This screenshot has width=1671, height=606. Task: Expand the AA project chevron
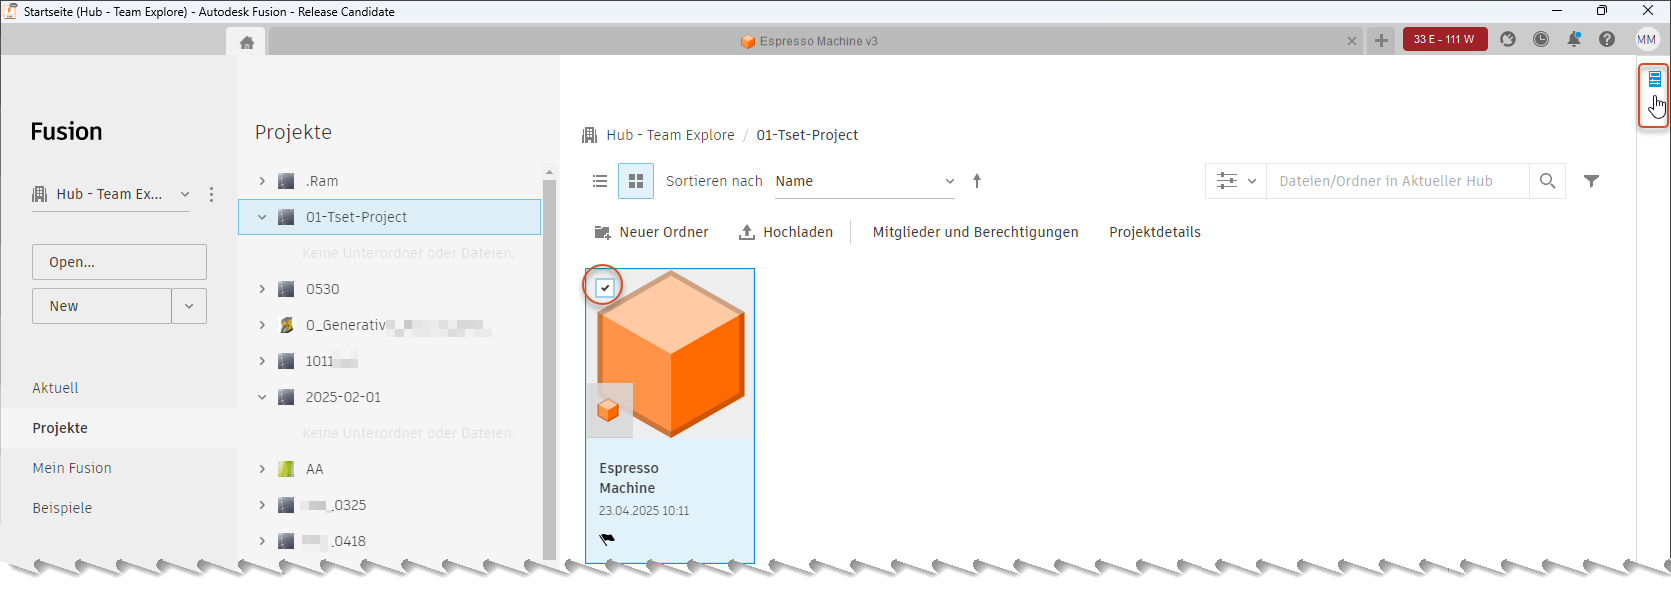pyautogui.click(x=262, y=469)
